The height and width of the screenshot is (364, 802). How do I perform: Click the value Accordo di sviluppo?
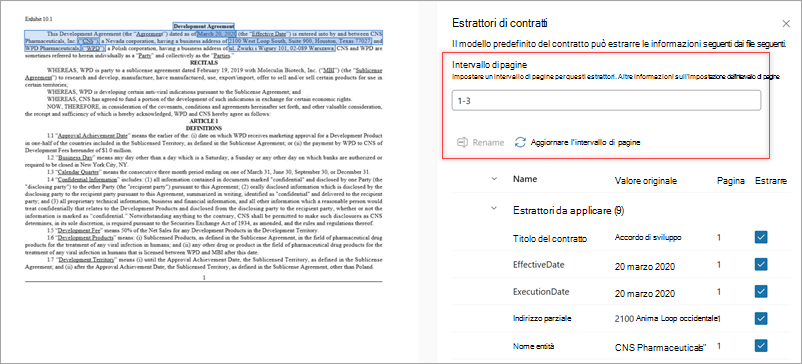(648, 237)
